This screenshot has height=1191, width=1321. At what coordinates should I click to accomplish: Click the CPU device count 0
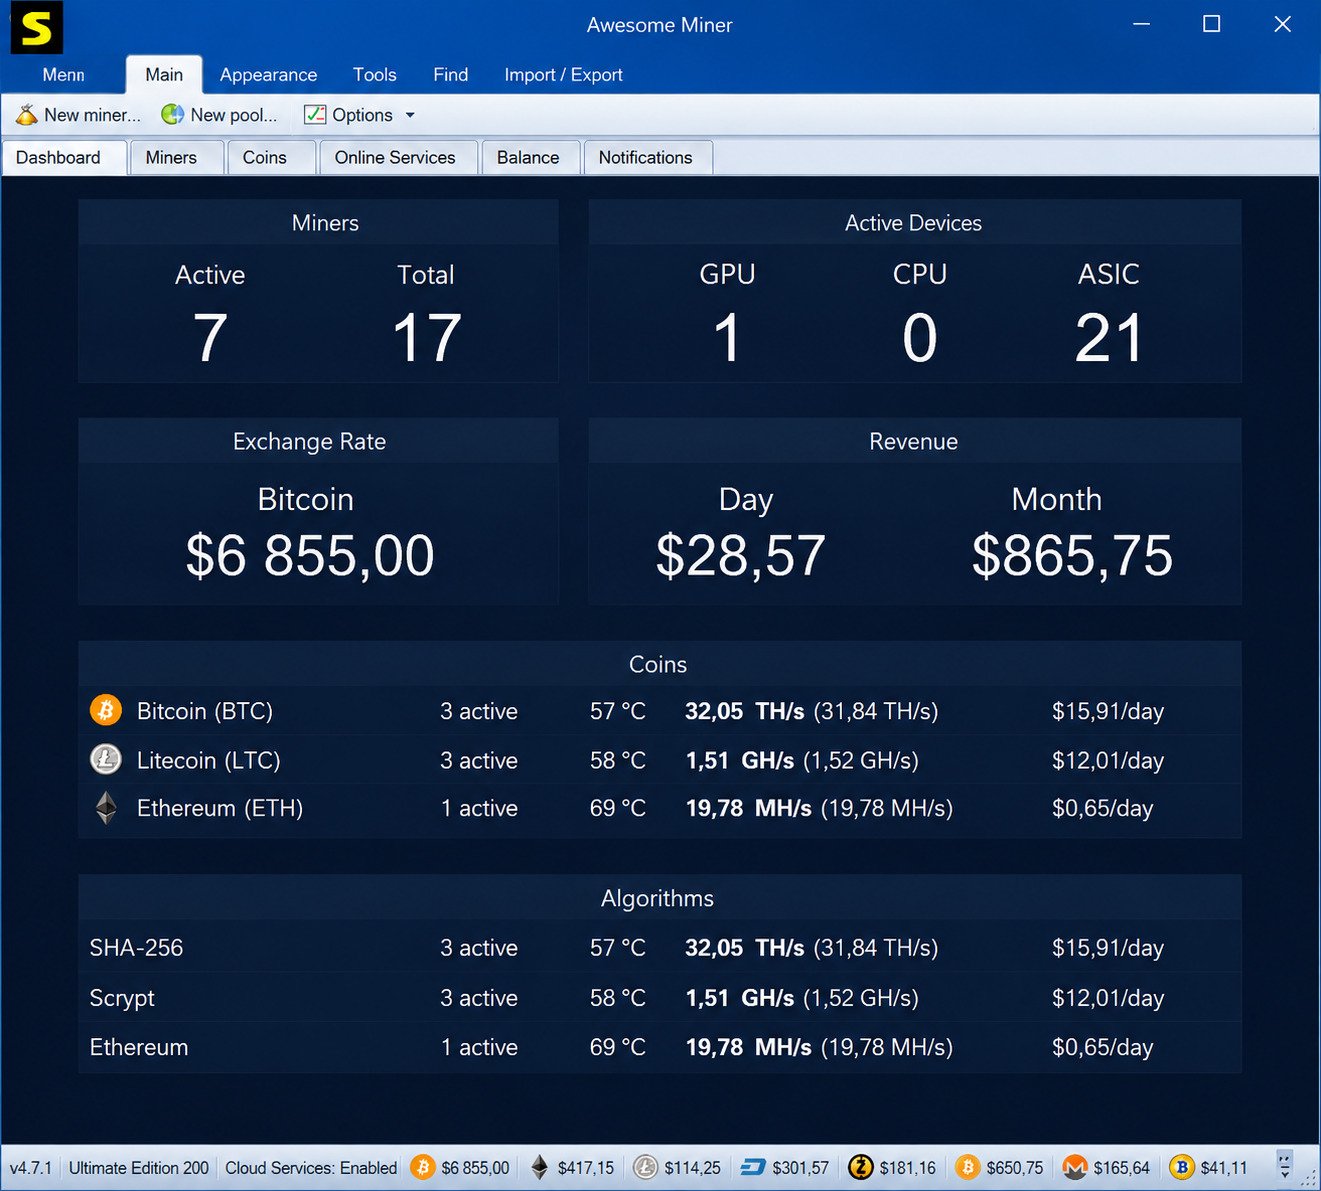click(x=920, y=338)
